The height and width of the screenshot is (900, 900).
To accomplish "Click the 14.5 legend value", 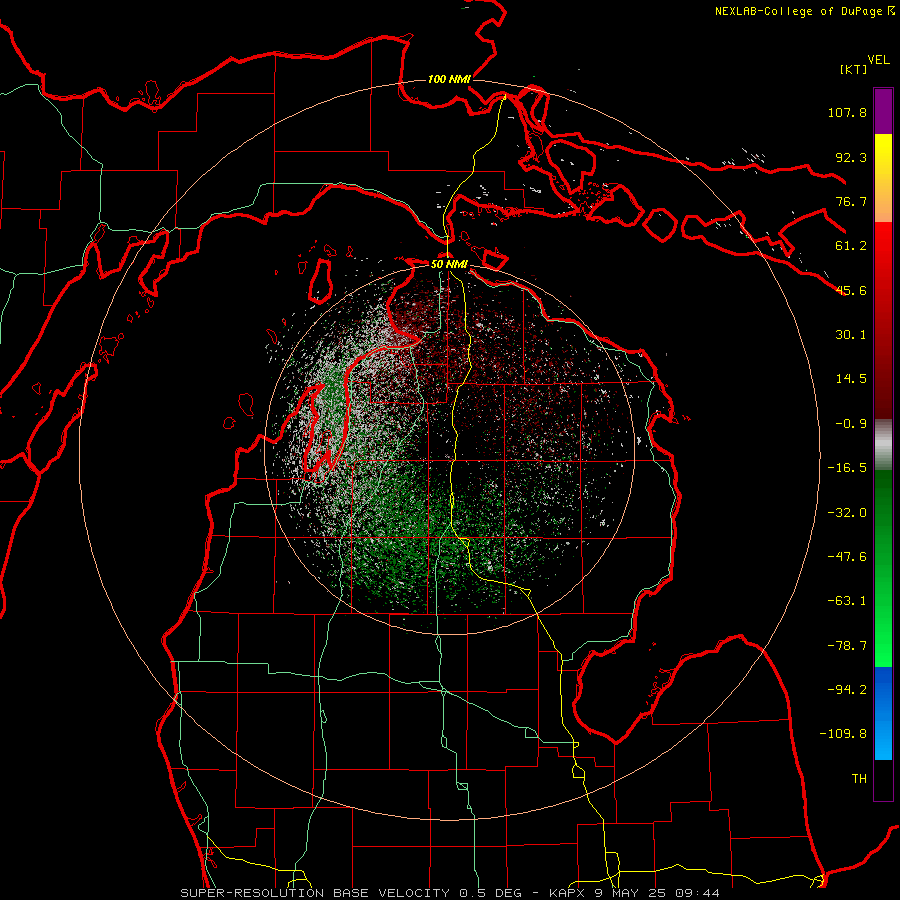I will pyautogui.click(x=851, y=379).
